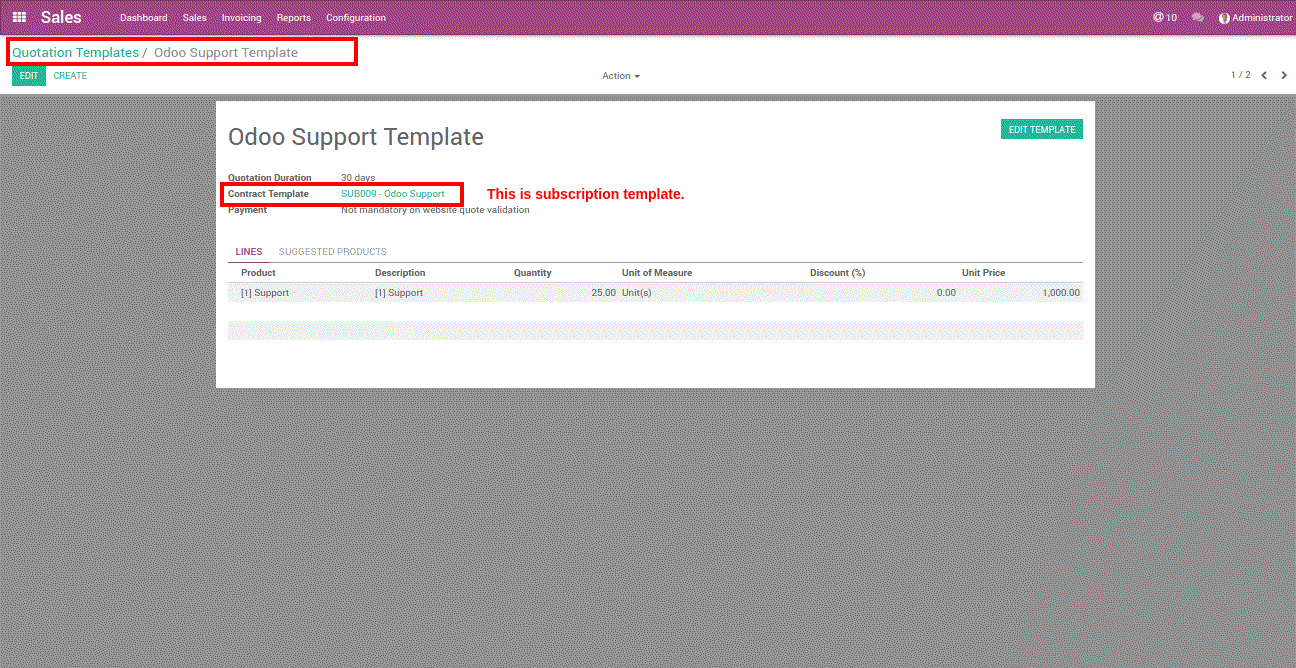Click the payment value 'Not mandatory on website quote validation'

pos(435,210)
